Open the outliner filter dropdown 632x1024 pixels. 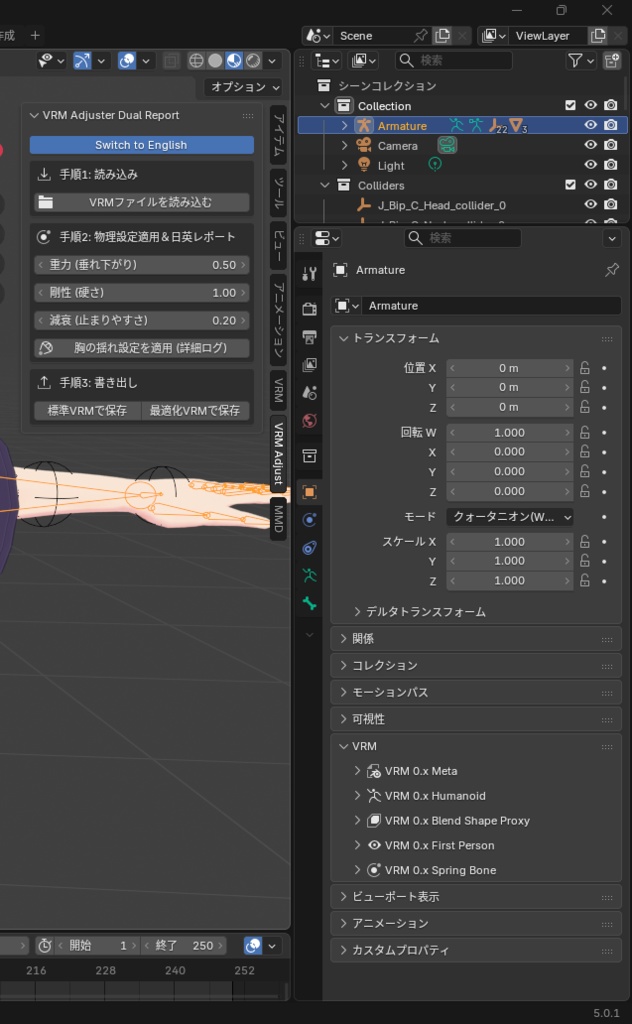580,61
